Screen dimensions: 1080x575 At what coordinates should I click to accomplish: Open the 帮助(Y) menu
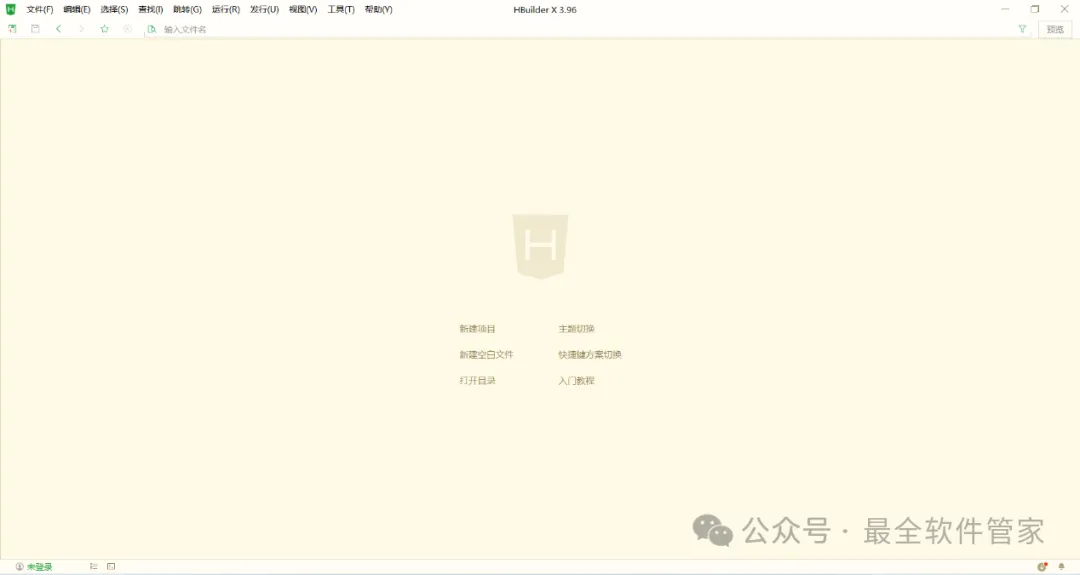click(379, 10)
